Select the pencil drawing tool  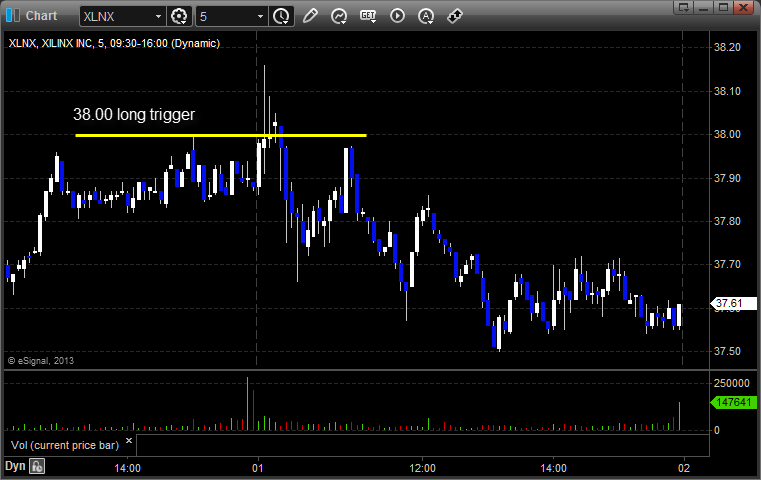(x=310, y=16)
